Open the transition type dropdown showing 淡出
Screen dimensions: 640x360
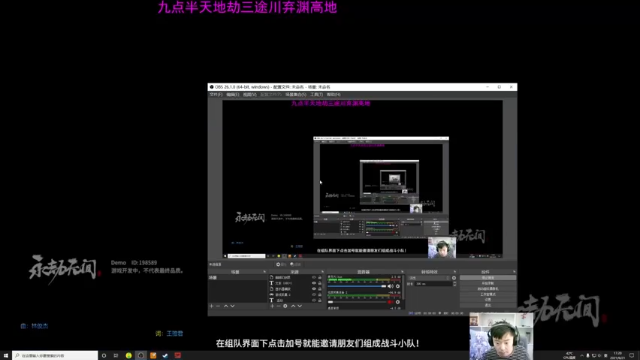tap(429, 278)
